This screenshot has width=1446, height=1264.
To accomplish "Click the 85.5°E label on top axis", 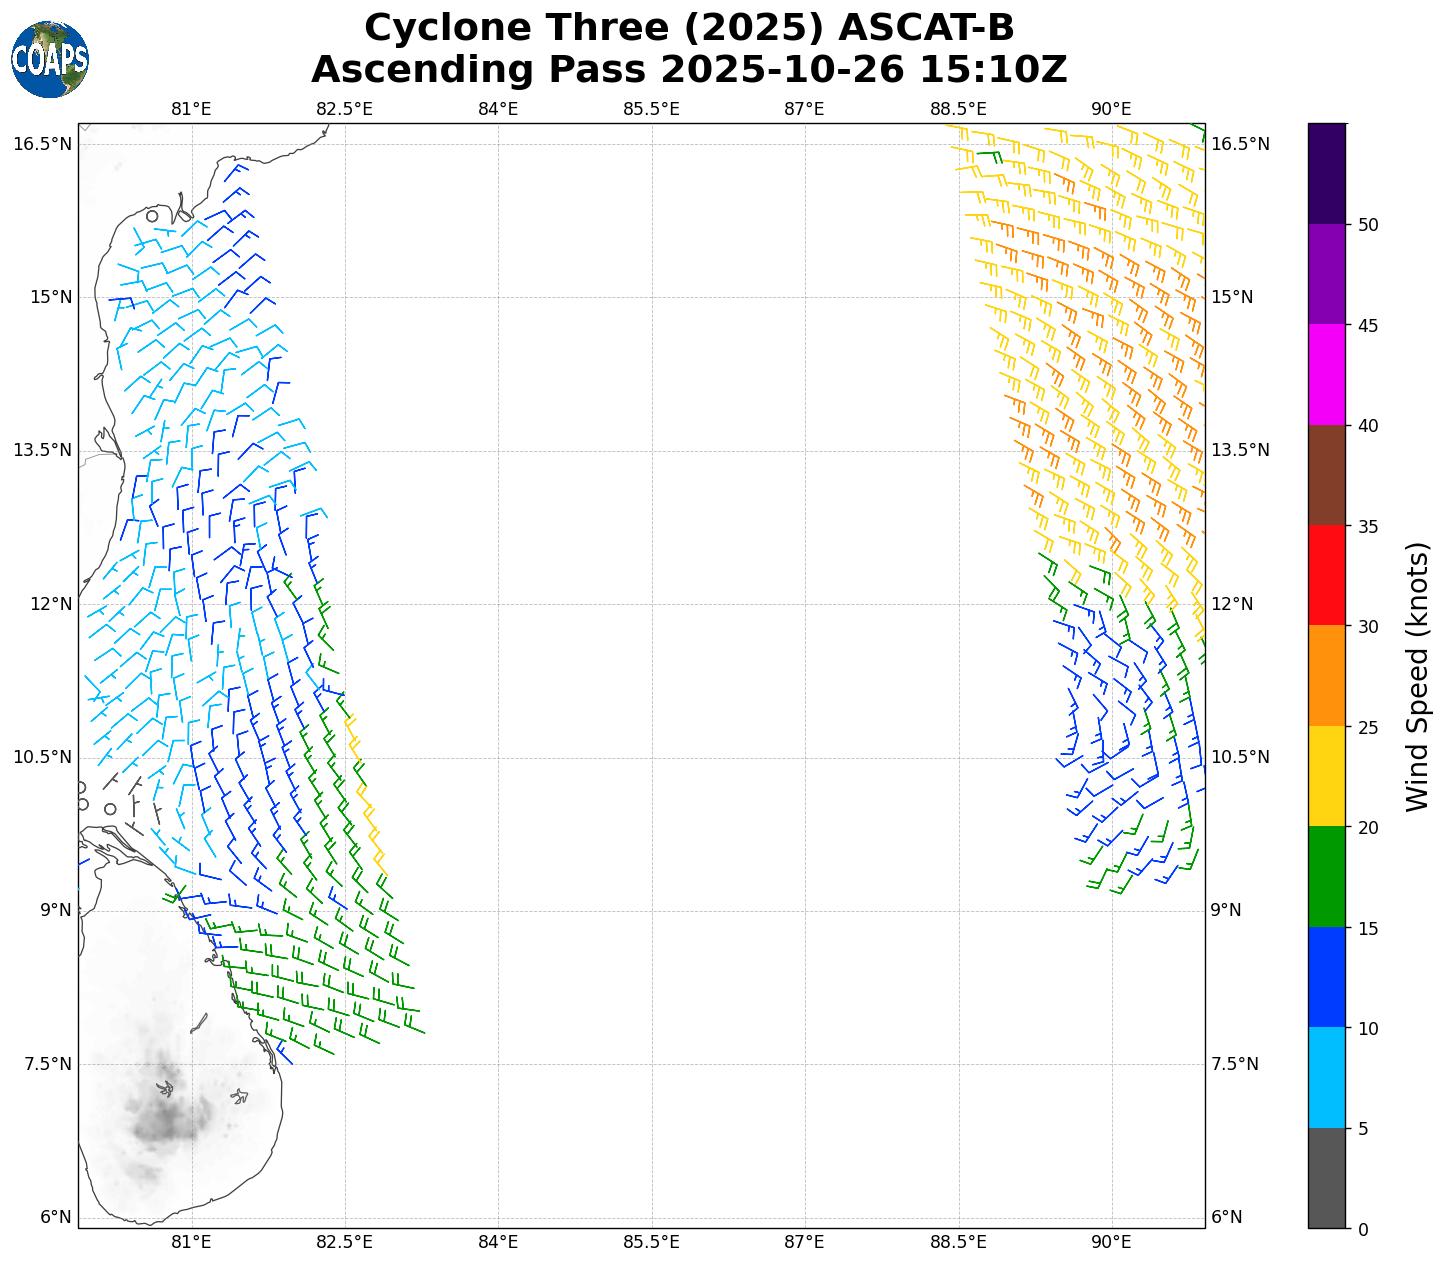I will tap(651, 109).
